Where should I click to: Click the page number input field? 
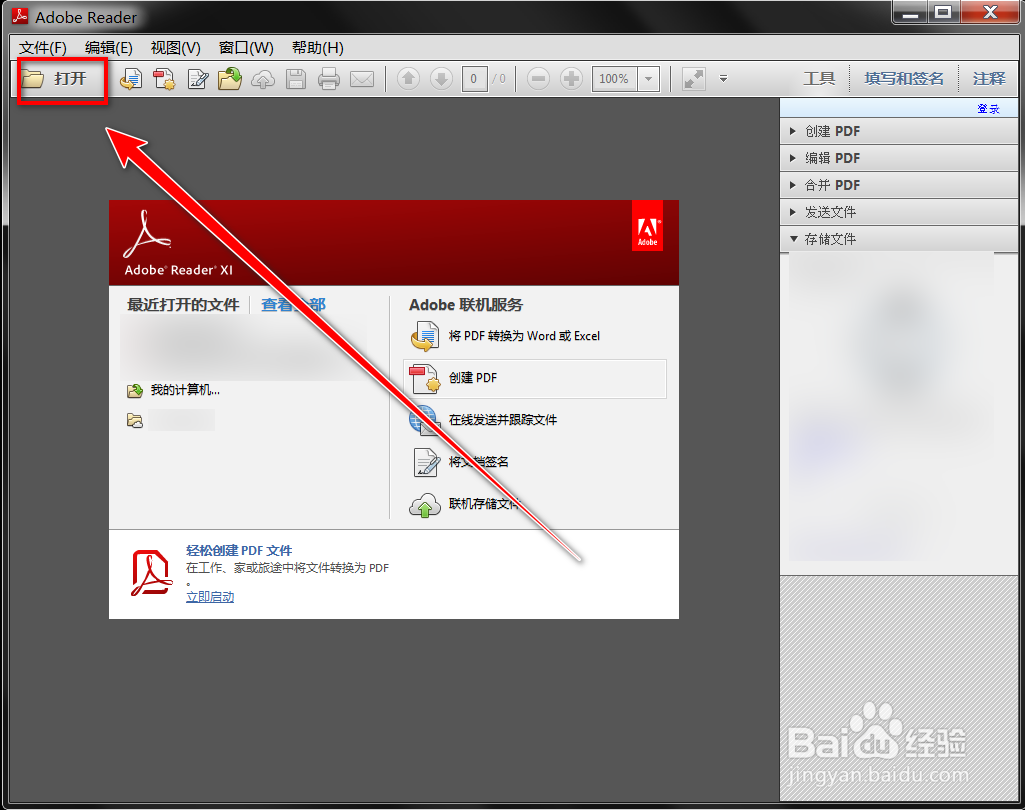pos(474,79)
